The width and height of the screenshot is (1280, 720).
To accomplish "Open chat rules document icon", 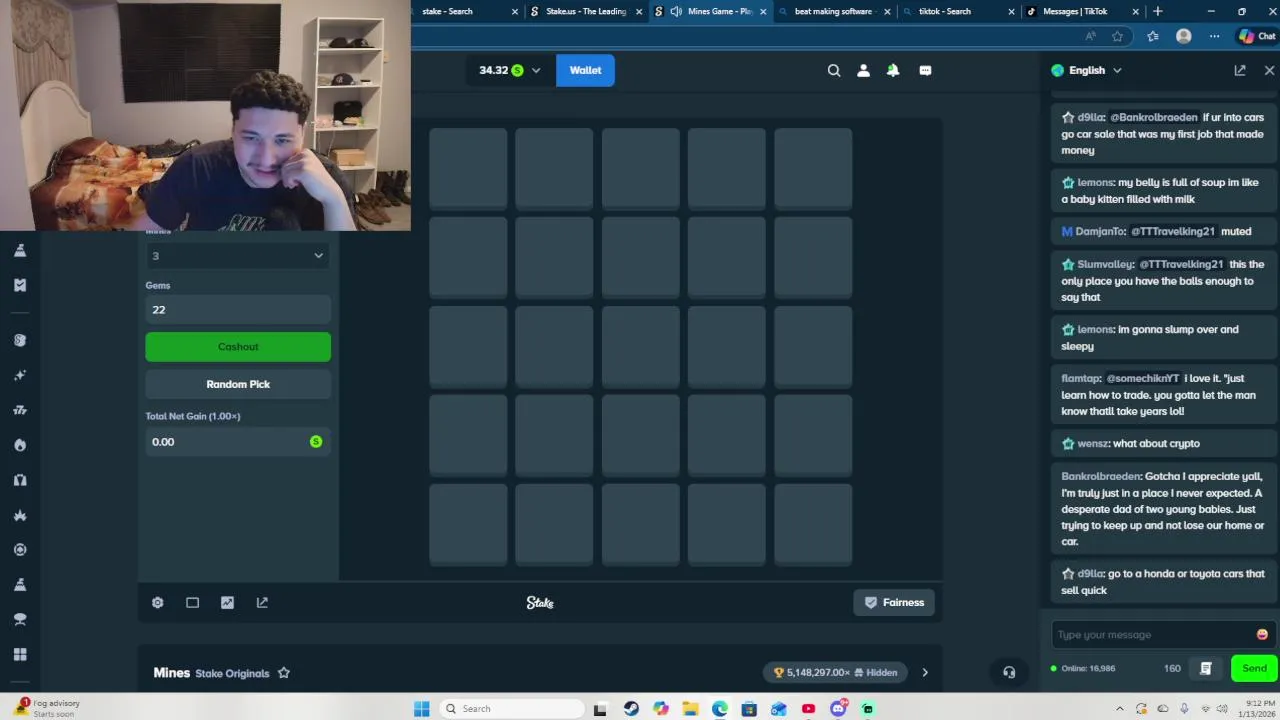I will coord(1206,668).
